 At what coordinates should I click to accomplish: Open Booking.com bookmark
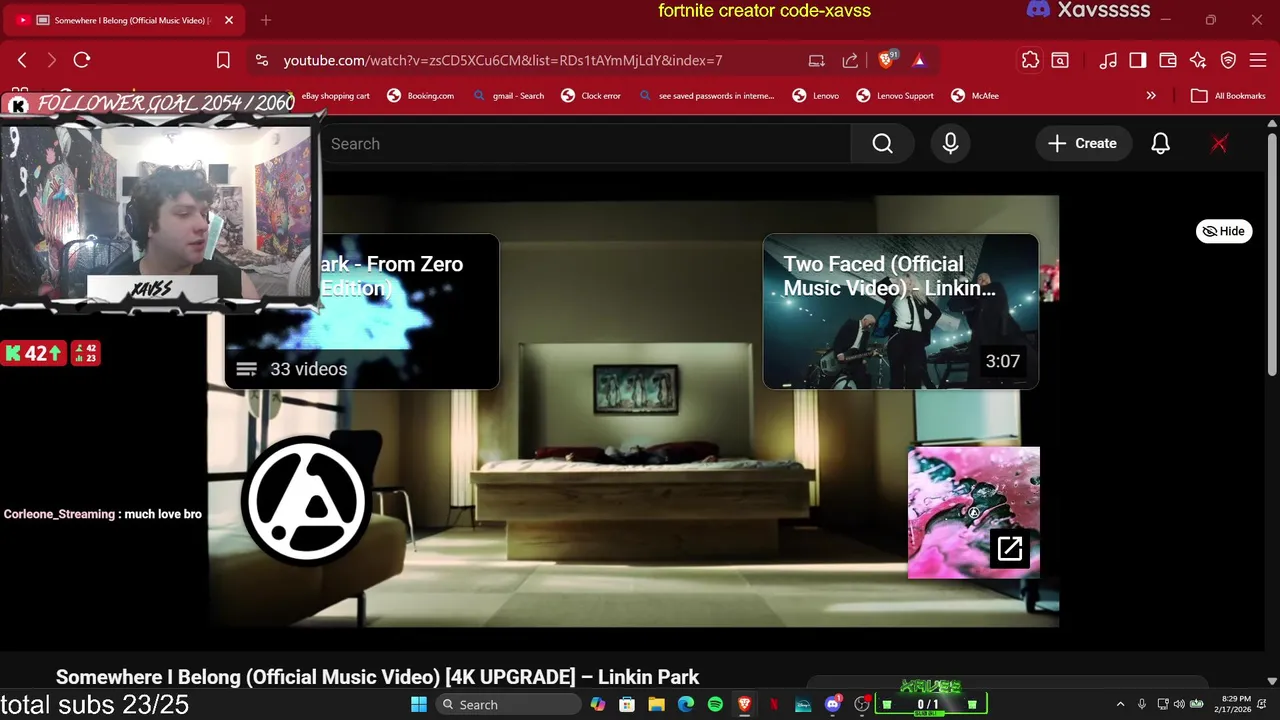[420, 96]
